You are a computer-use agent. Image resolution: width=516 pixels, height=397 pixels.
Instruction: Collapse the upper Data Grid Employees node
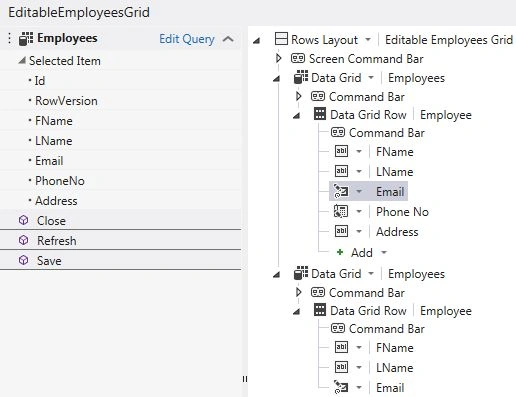276,79
